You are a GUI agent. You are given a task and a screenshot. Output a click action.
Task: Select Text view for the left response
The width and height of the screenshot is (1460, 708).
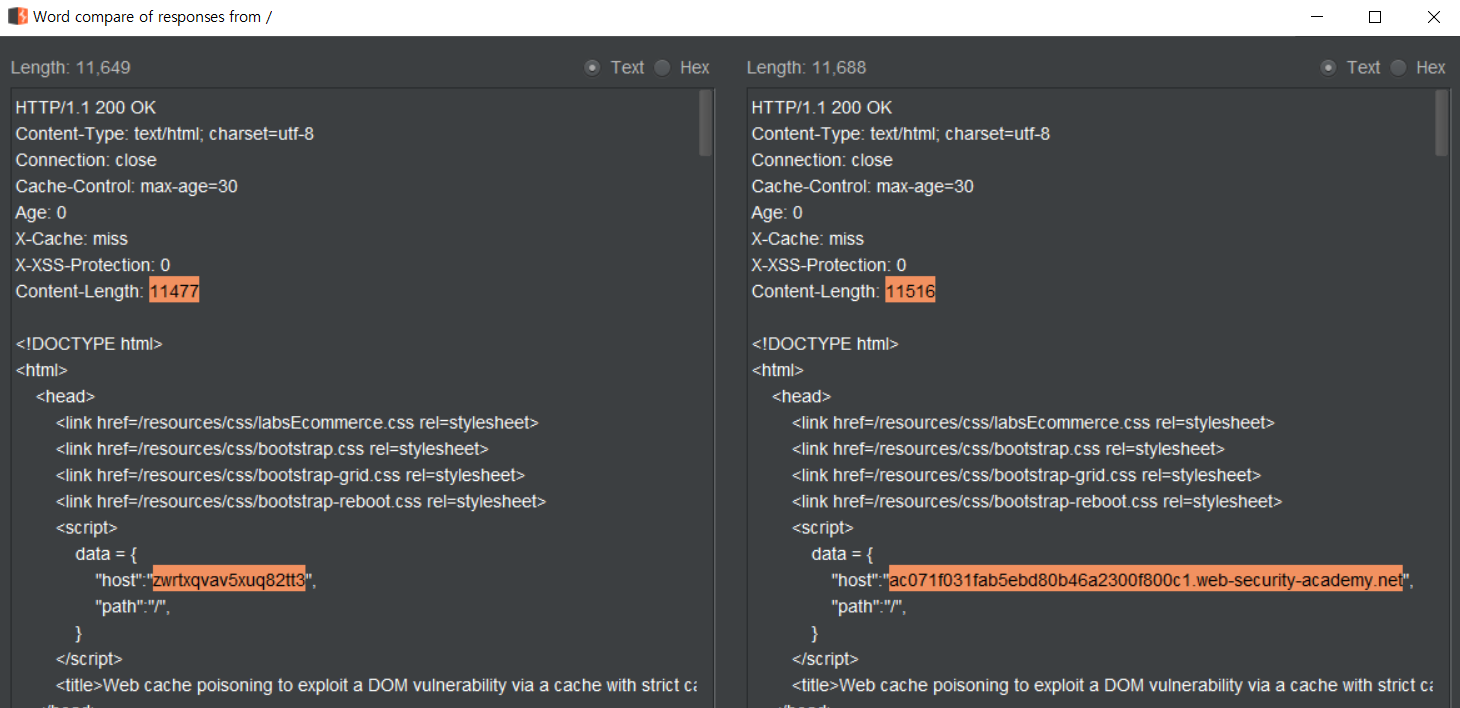pyautogui.click(x=592, y=67)
